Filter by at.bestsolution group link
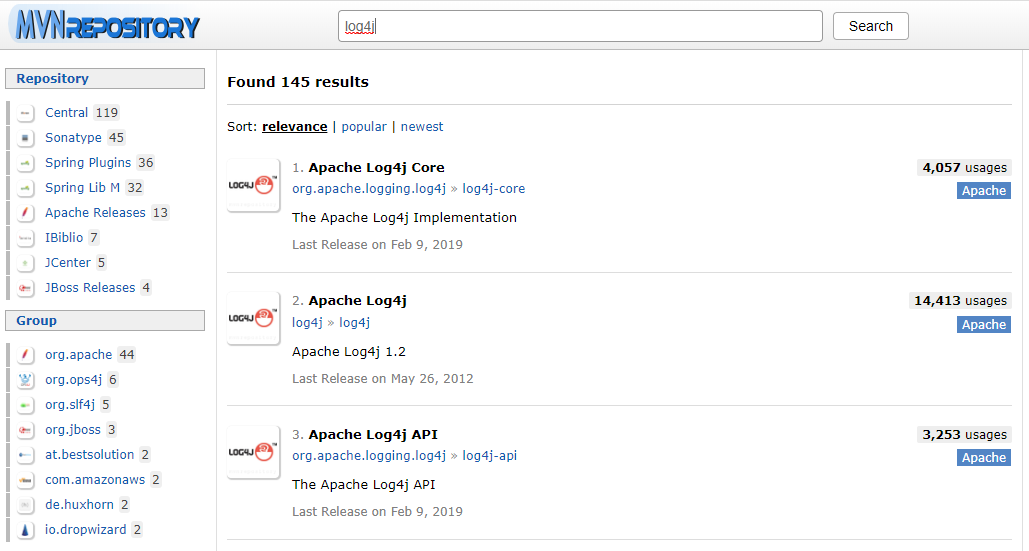The height and width of the screenshot is (551, 1029). pyautogui.click(x=89, y=455)
